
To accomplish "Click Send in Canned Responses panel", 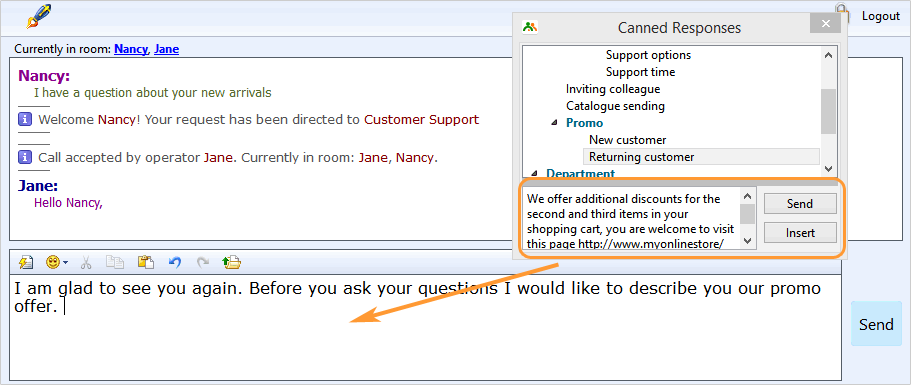I will coord(800,204).
